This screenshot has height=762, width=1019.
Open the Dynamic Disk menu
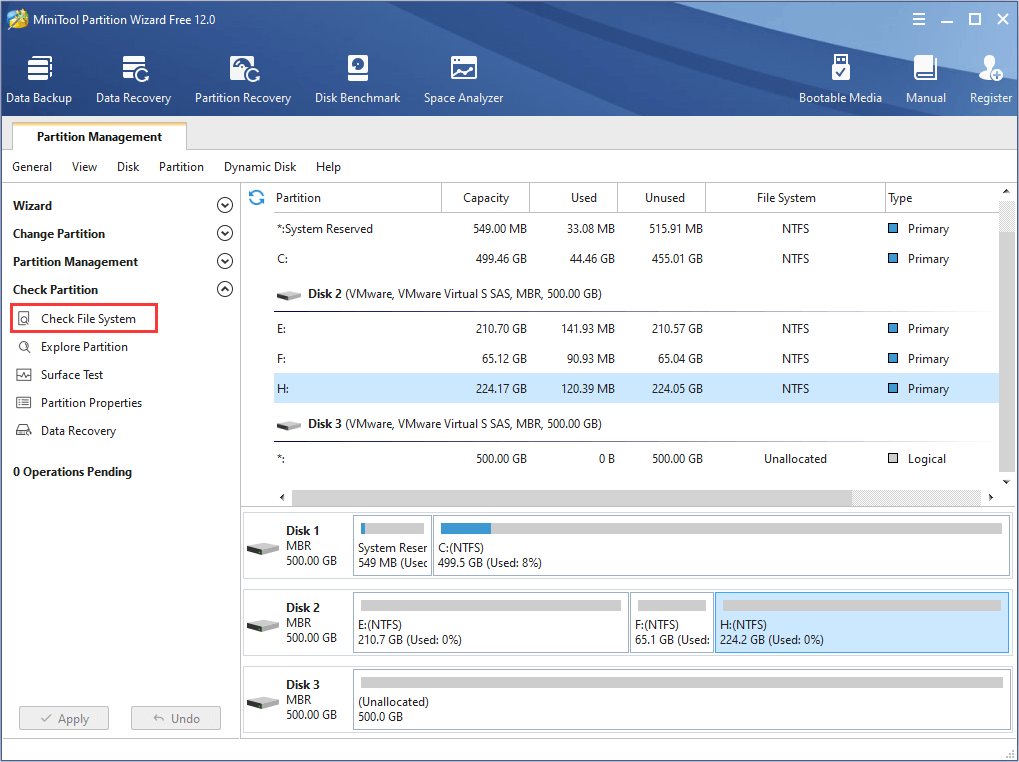tap(260, 167)
